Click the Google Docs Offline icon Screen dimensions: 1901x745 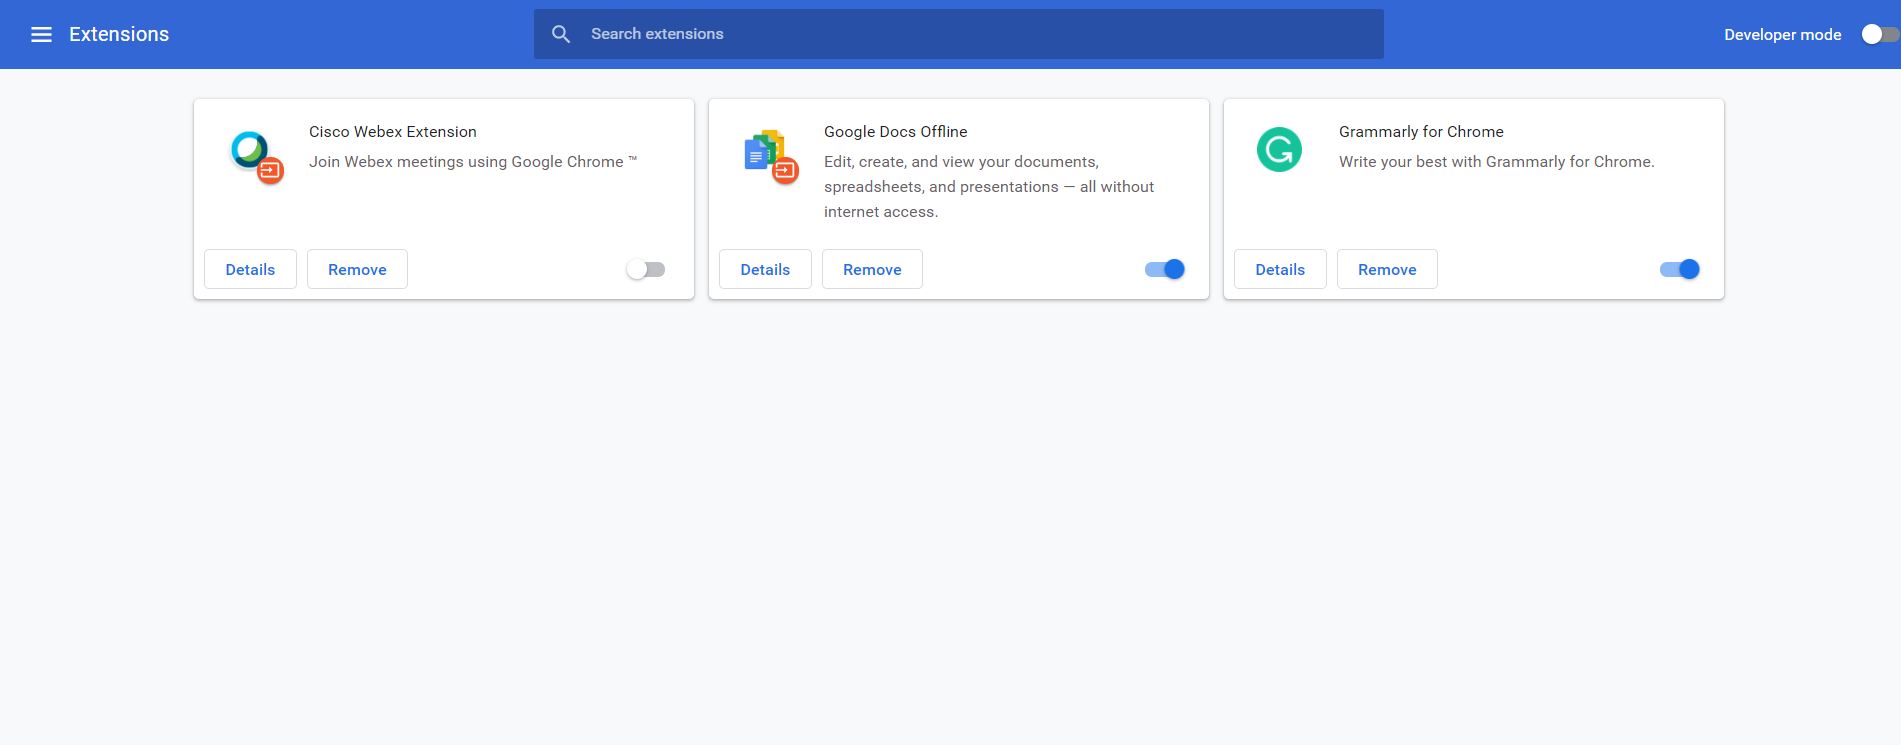pos(771,158)
